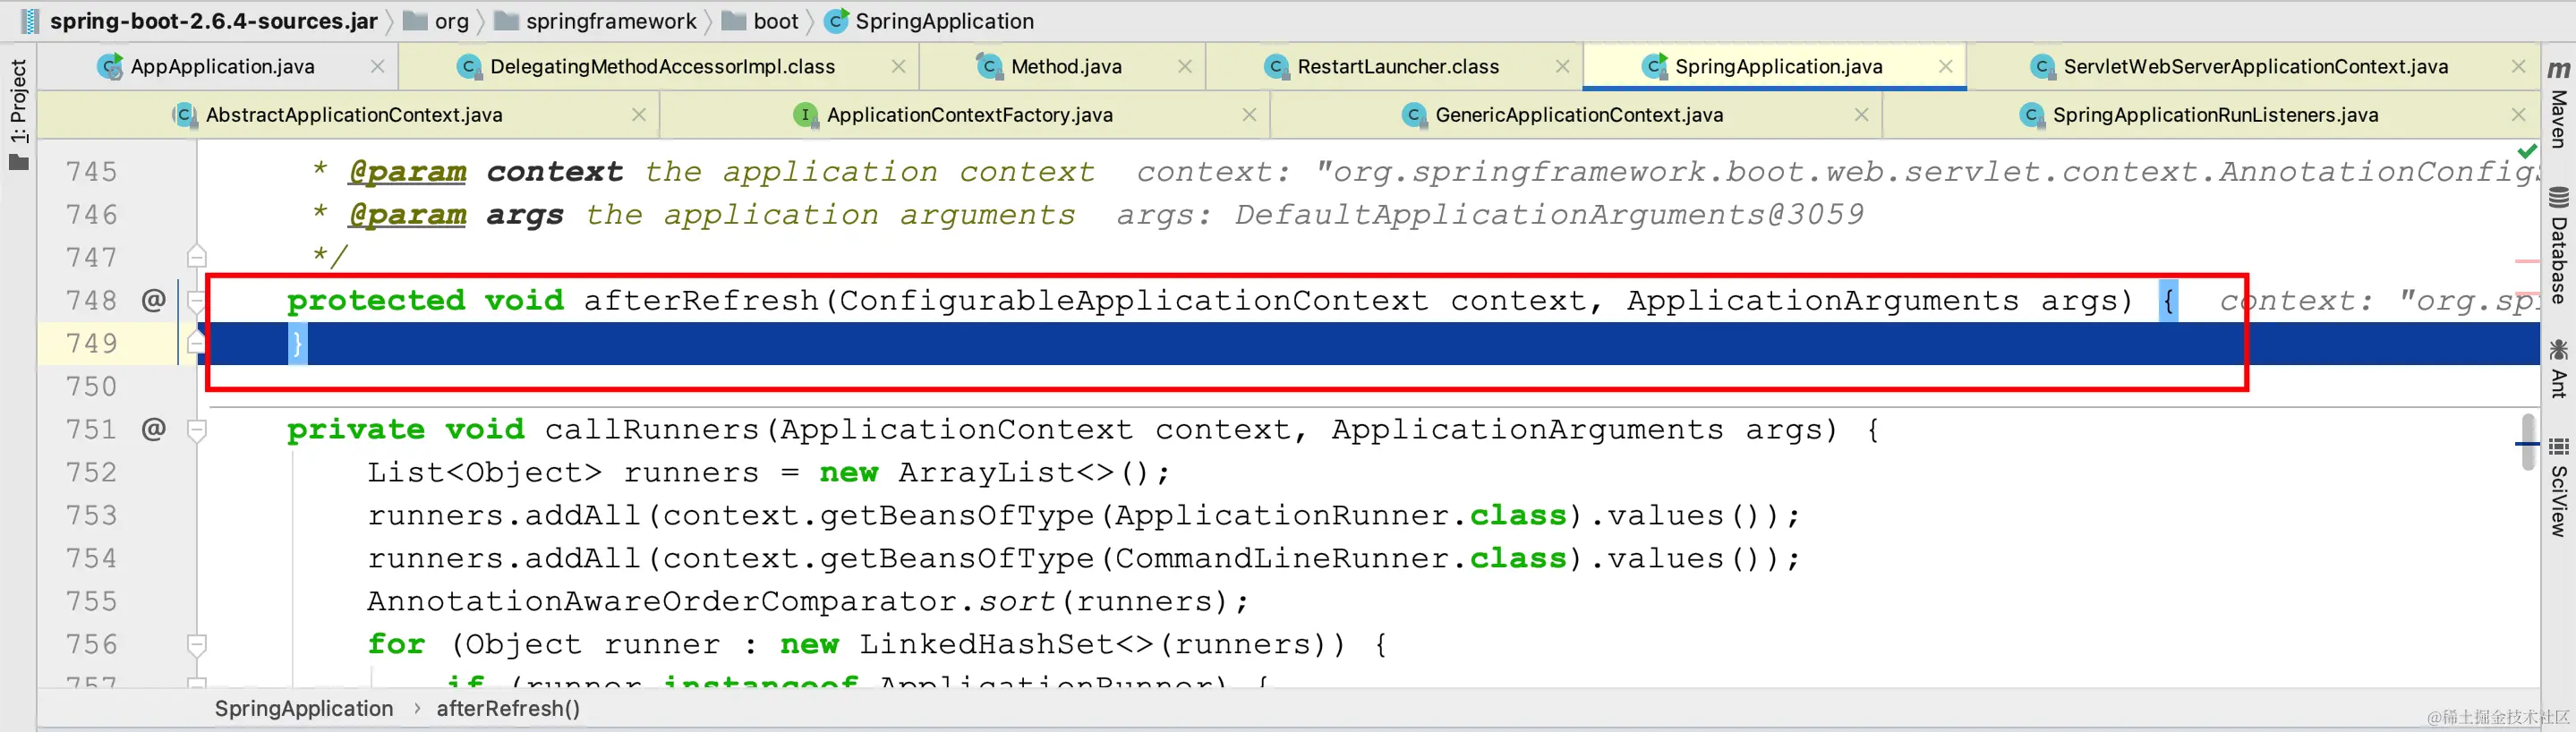Click AnnotationAwareOrderComparator on line 755
The height and width of the screenshot is (732, 2576).
[662, 602]
